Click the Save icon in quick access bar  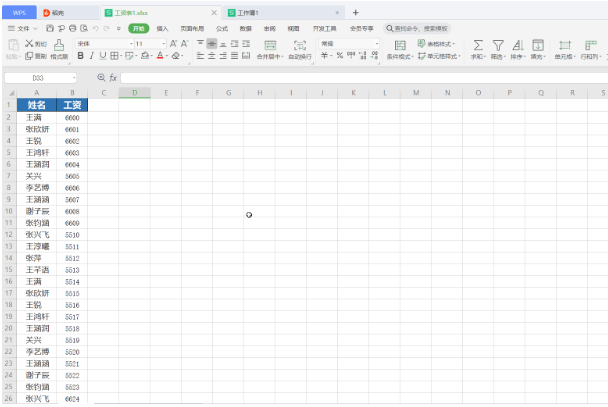coord(50,28)
